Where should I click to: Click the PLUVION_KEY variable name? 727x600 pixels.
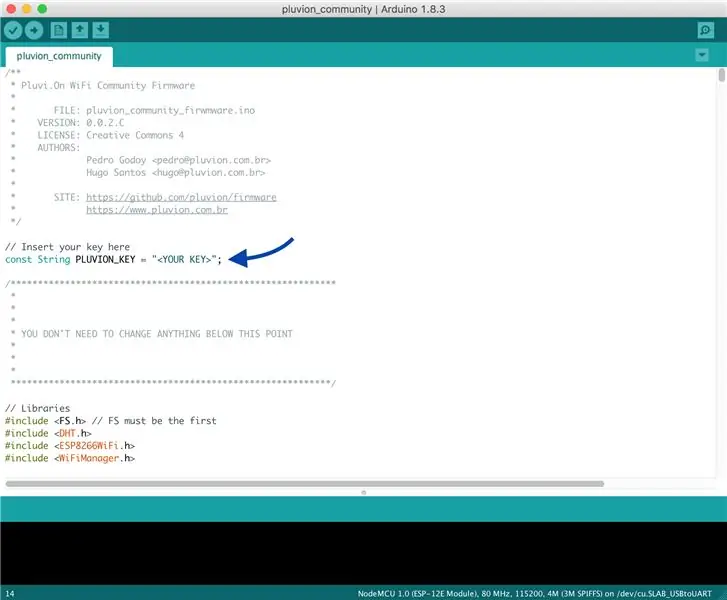pyautogui.click(x=105, y=260)
